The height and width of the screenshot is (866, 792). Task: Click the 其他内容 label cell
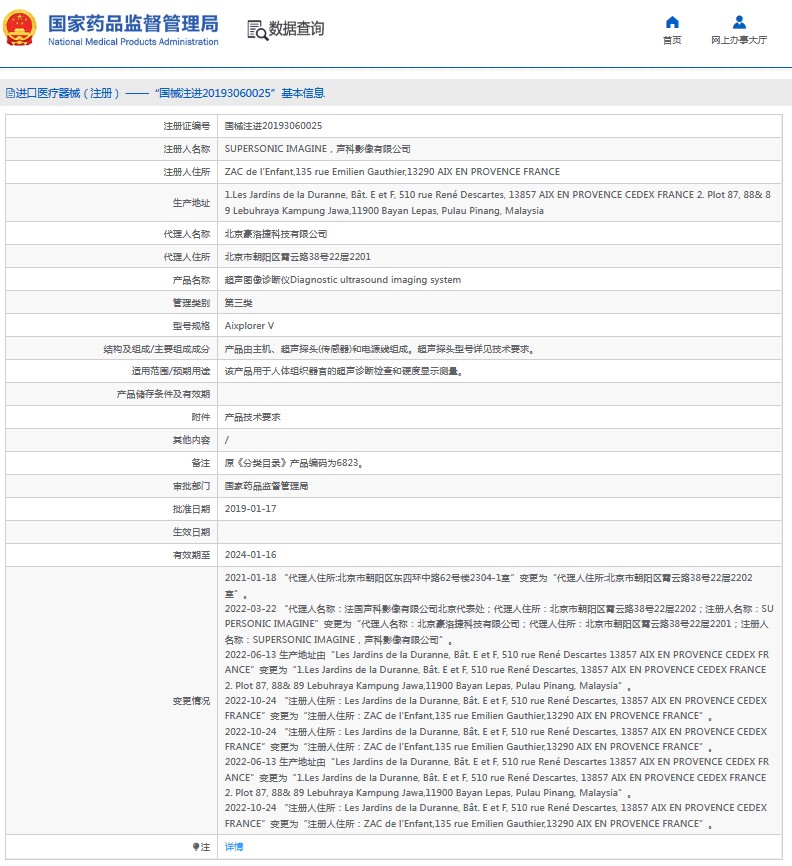112,440
